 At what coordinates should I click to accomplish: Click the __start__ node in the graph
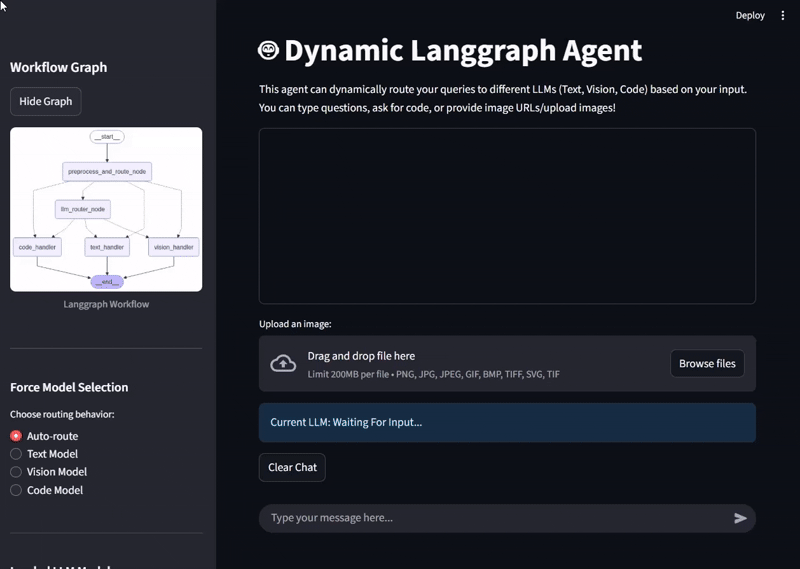tap(107, 137)
